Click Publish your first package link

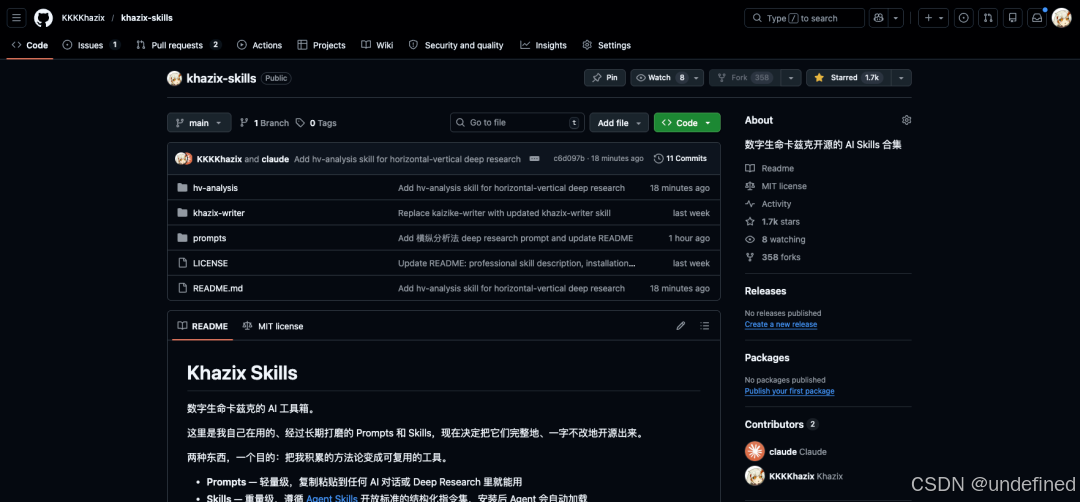(789, 391)
